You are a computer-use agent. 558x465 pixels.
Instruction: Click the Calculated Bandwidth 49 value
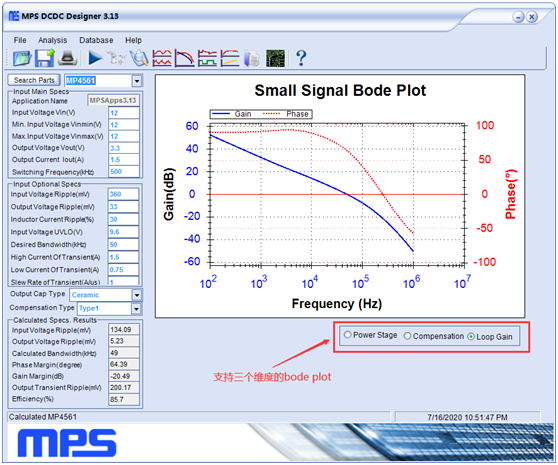pyautogui.click(x=124, y=353)
